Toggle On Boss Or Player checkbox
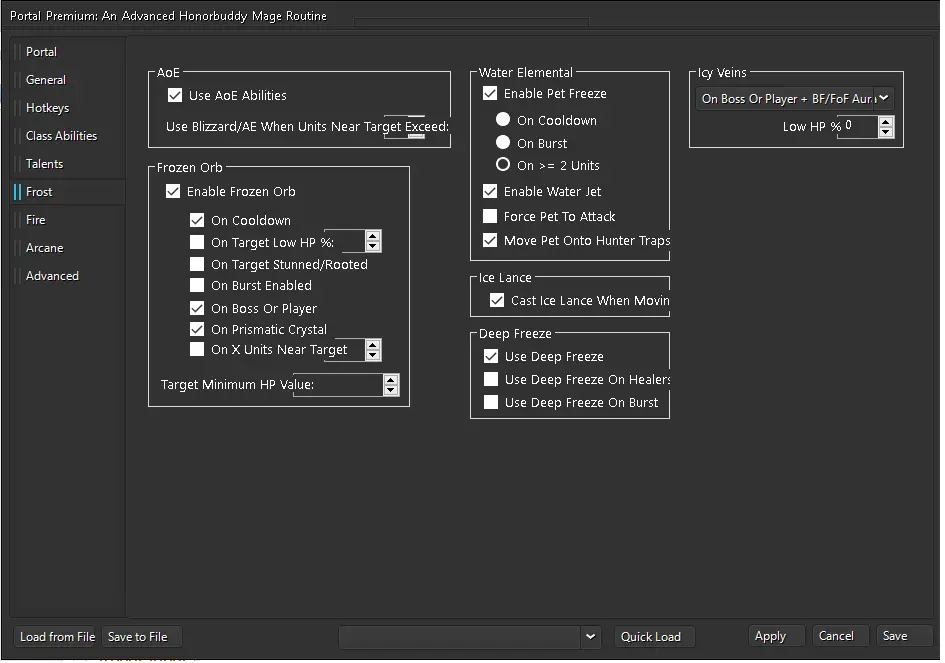The width and height of the screenshot is (945, 663). pos(197,309)
